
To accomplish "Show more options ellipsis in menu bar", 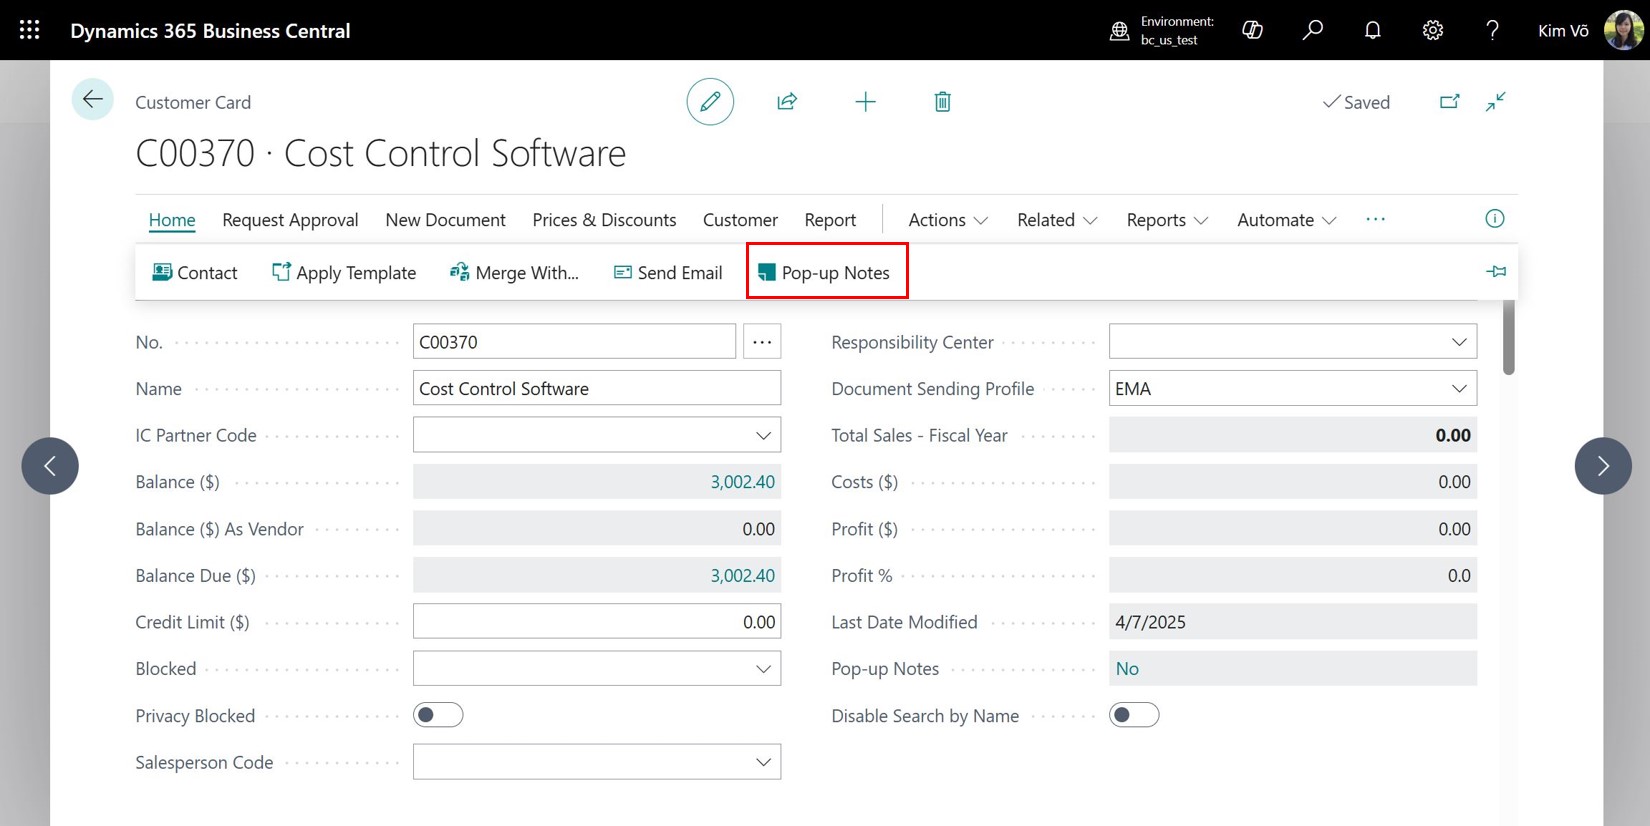I will [x=1376, y=219].
